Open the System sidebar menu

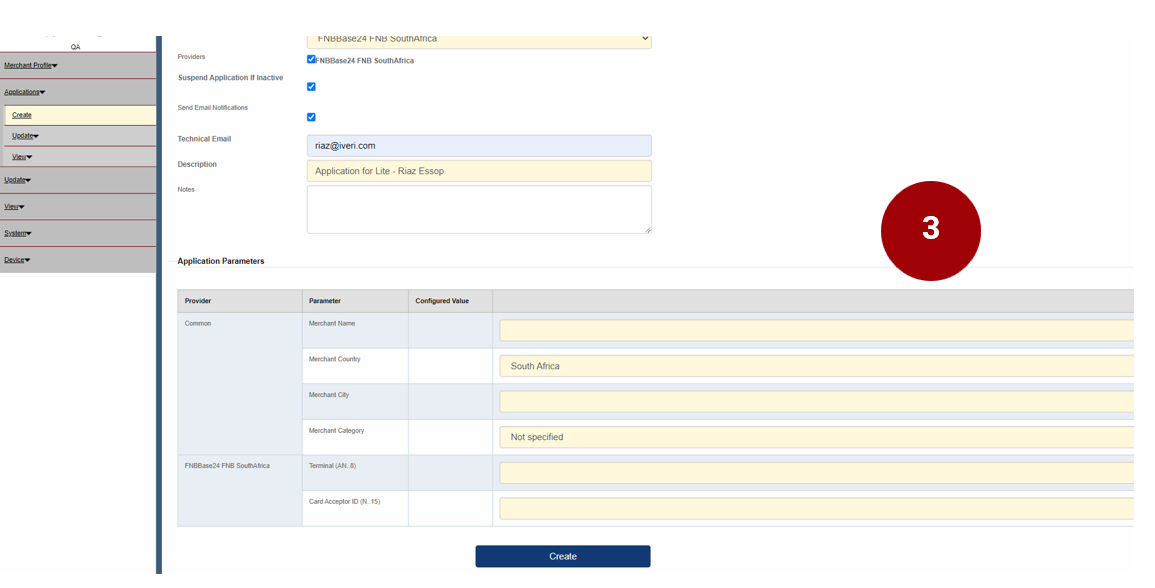pos(16,233)
